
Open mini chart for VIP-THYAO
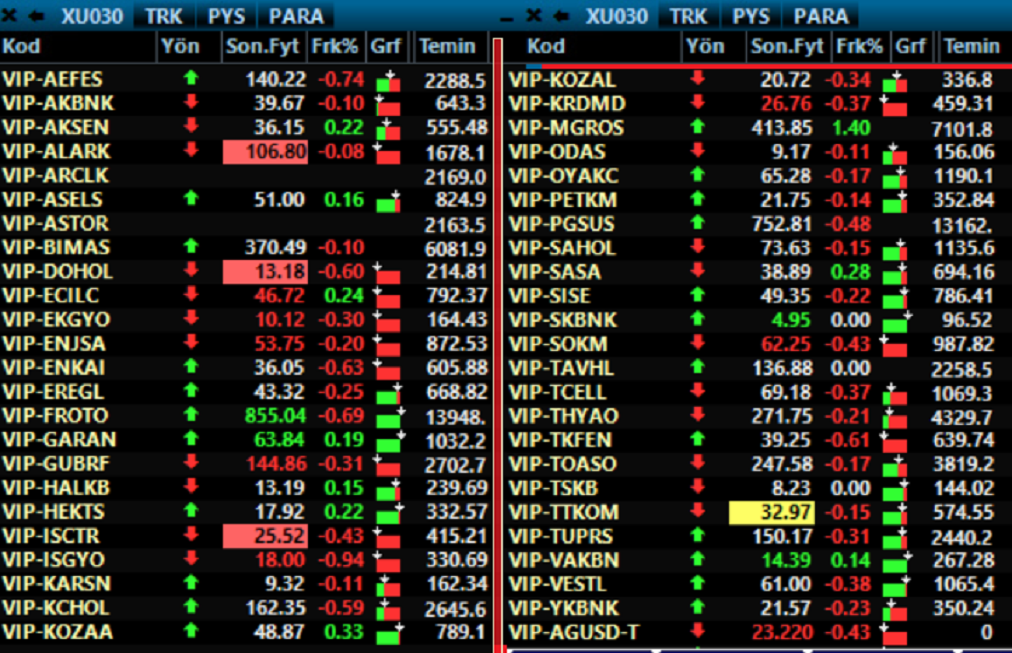click(895, 419)
